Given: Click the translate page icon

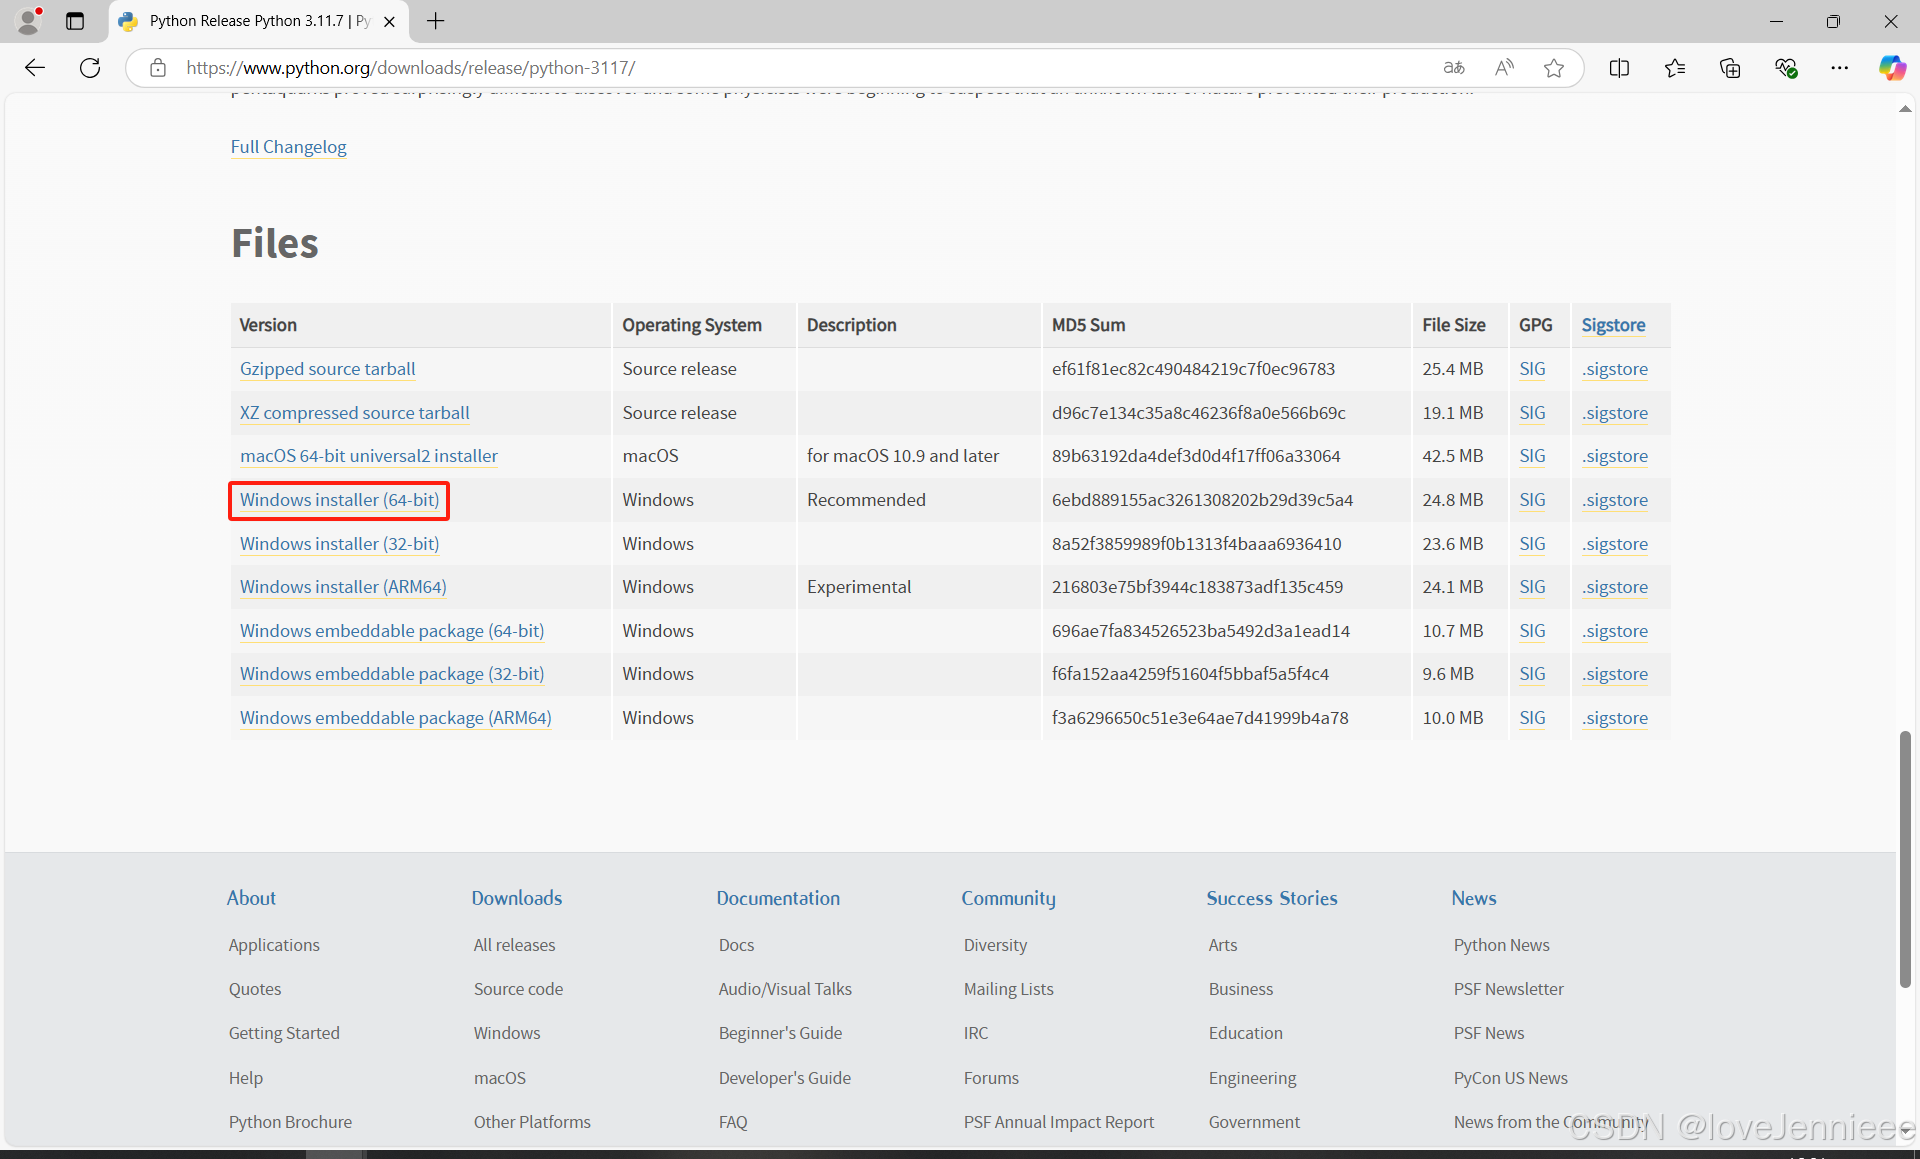Looking at the screenshot, I should (x=1454, y=68).
